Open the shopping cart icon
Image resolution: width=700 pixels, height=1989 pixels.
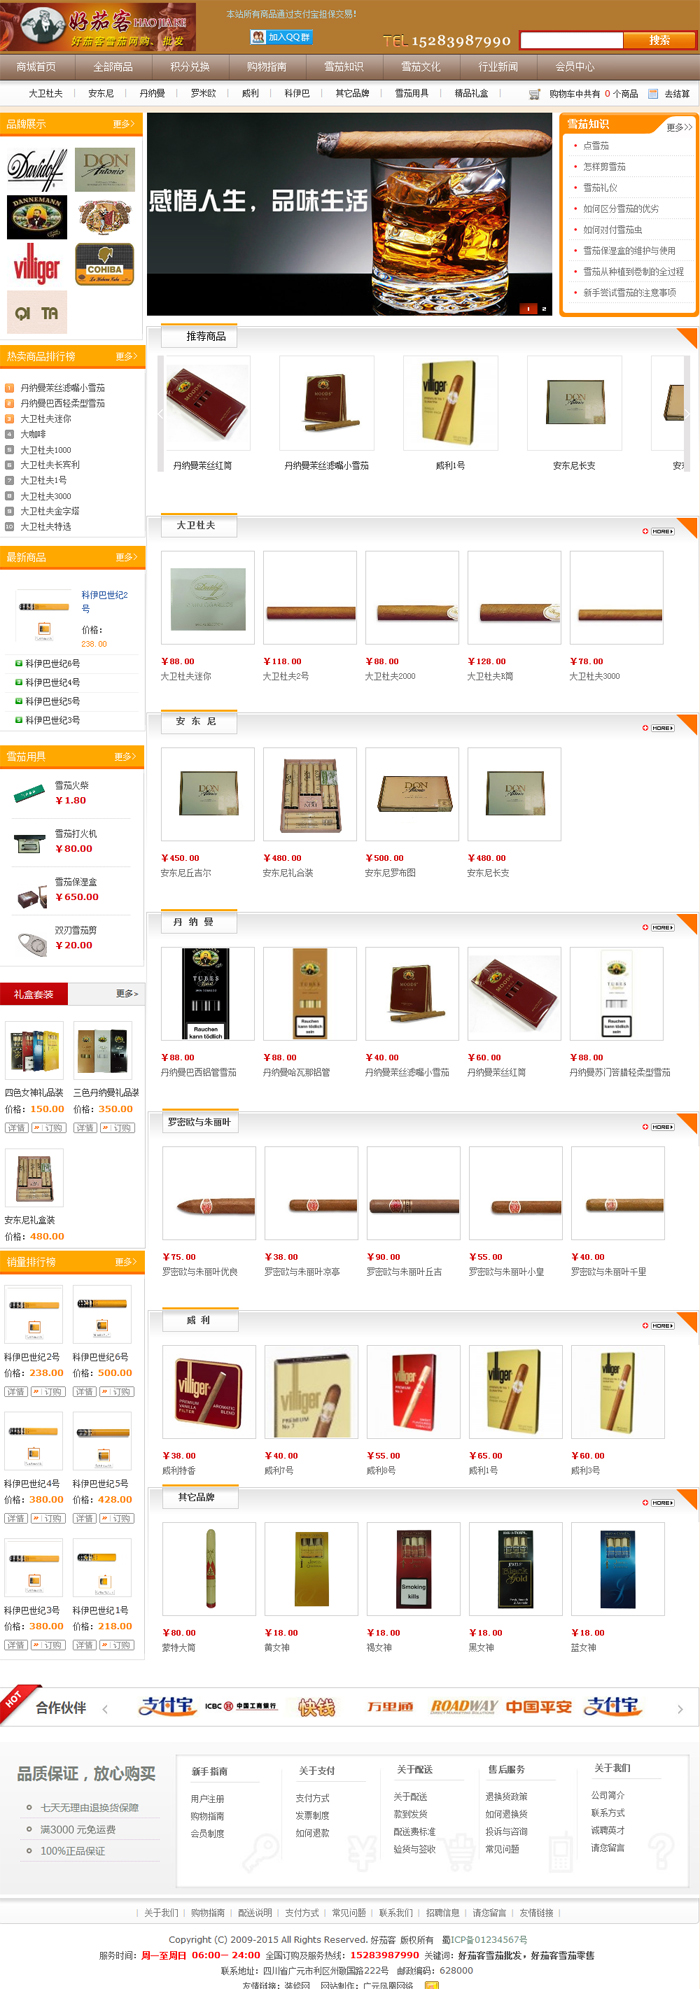coord(534,94)
